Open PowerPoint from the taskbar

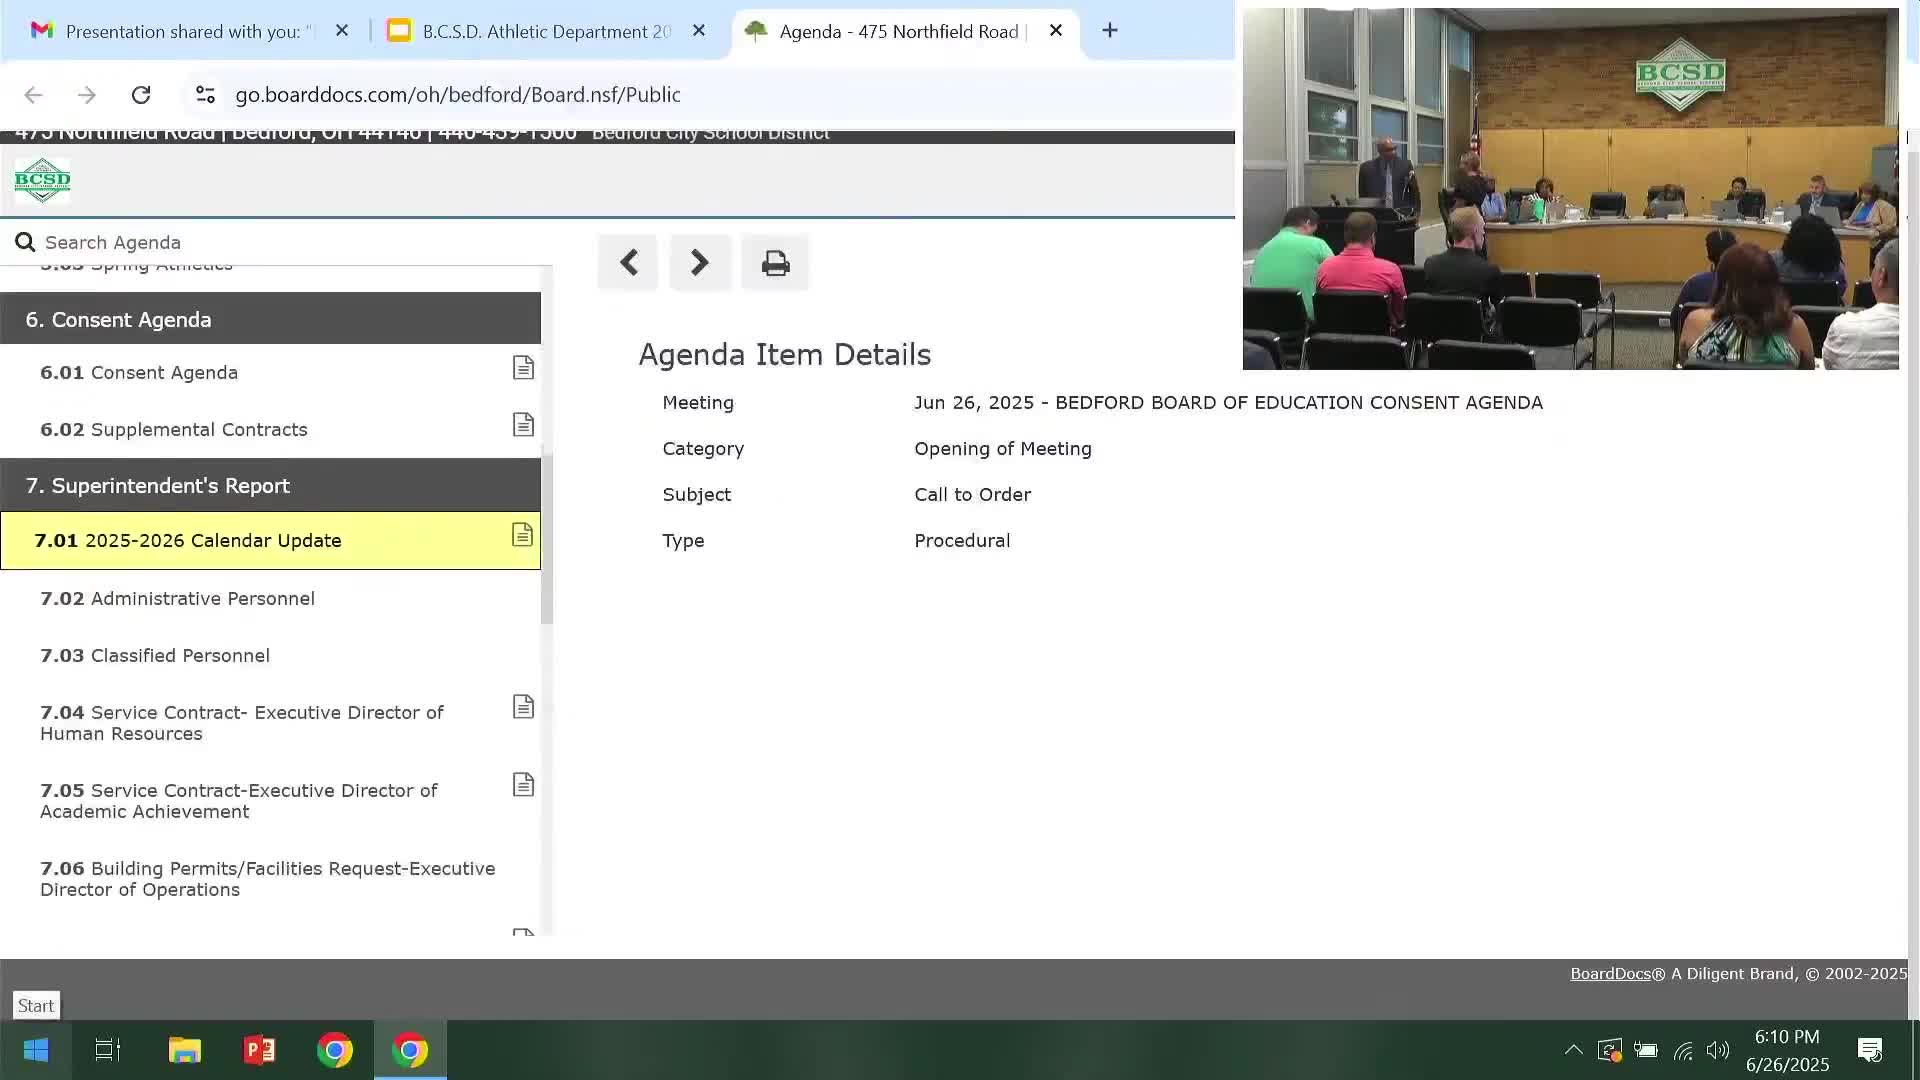260,1050
